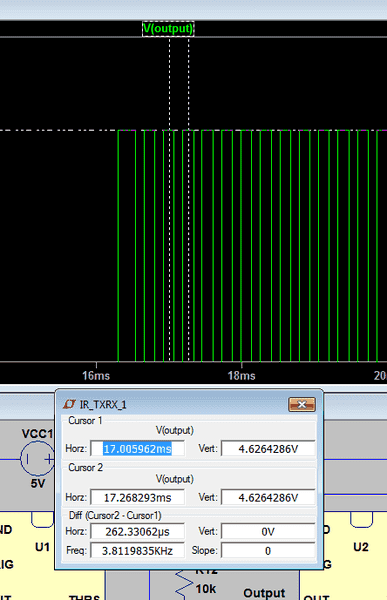
Task: Click the V(output) trace label
Action: tap(168, 29)
